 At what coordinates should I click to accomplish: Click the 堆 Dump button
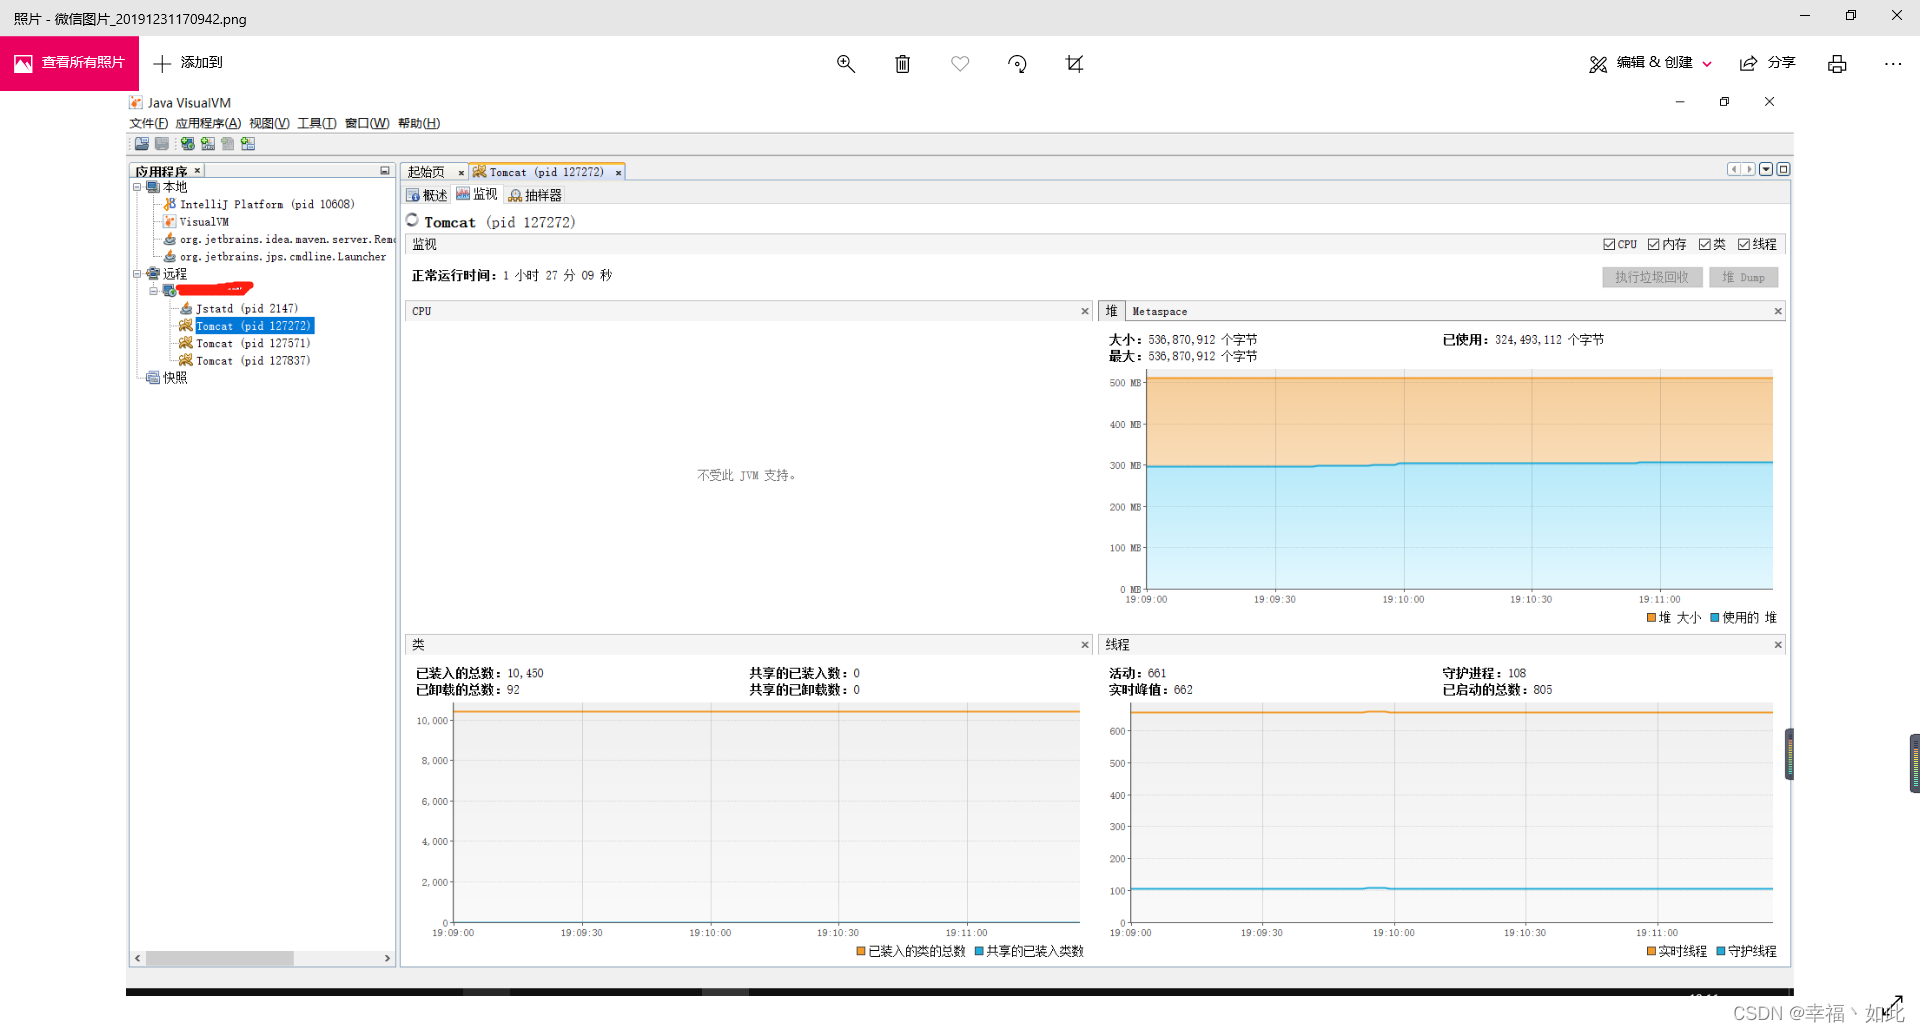tap(1743, 277)
